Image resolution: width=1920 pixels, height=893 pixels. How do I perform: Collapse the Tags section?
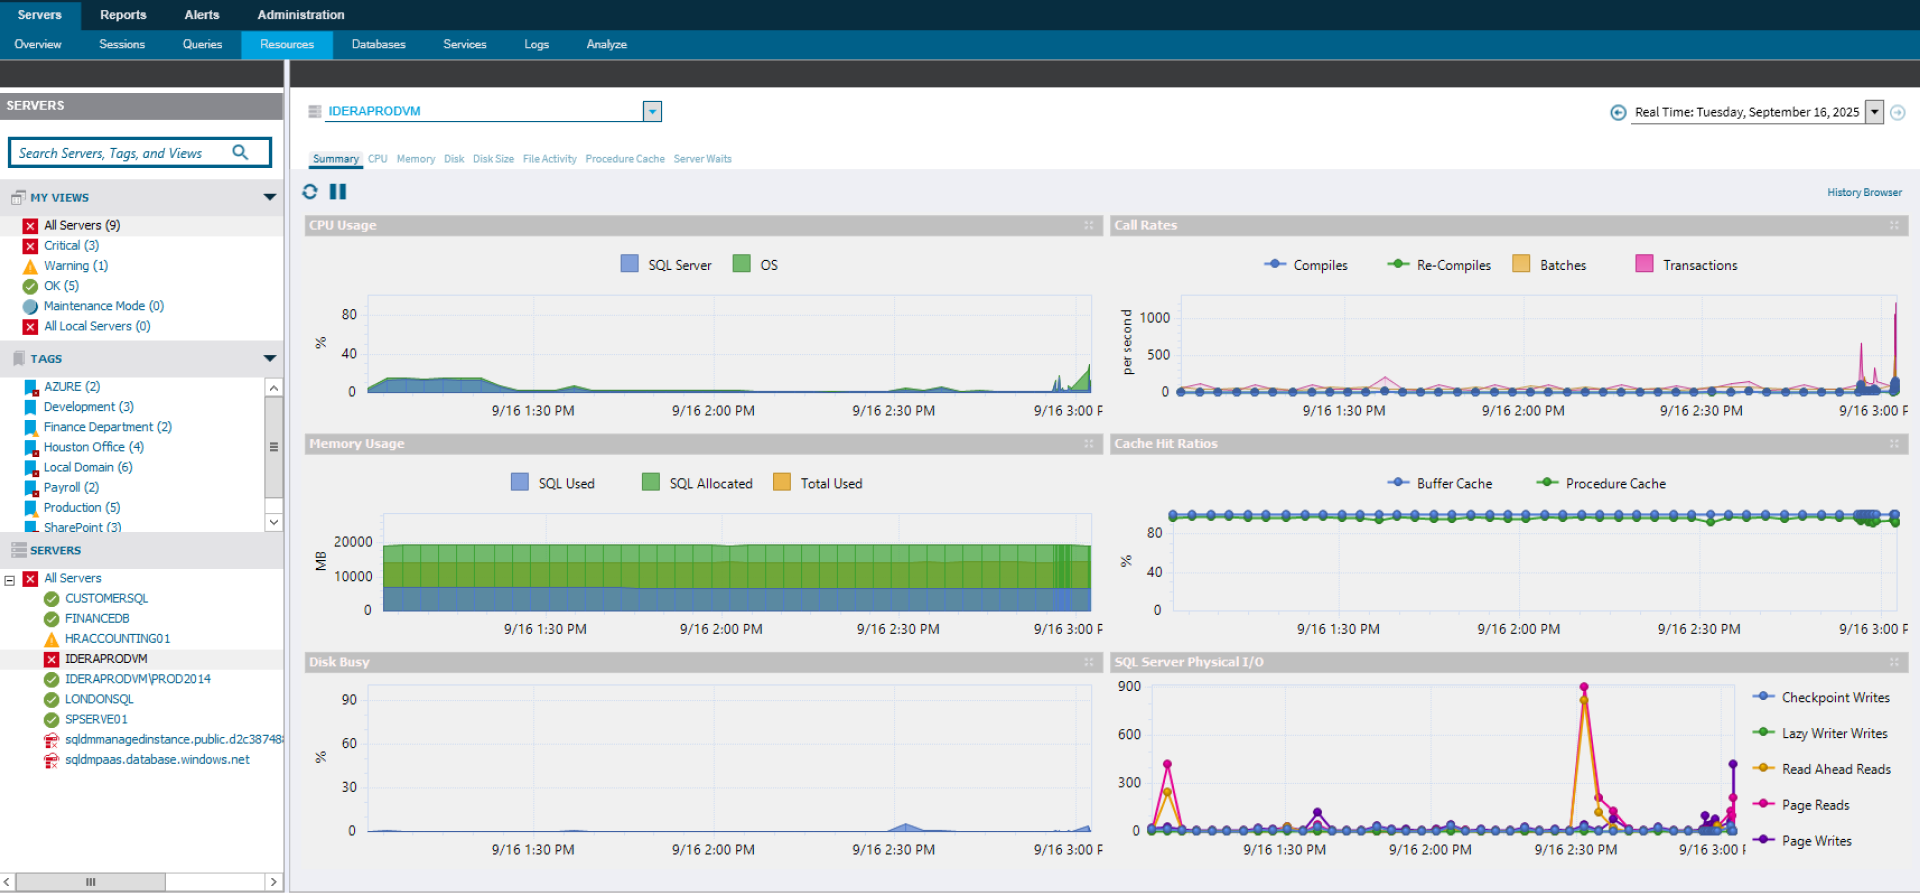[269, 358]
